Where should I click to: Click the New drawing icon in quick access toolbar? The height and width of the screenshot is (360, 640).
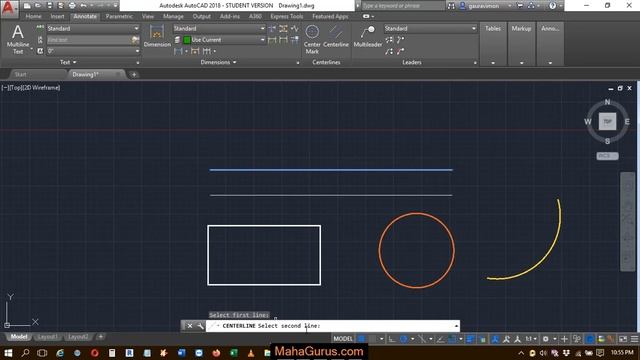pyautogui.click(x=27, y=6)
